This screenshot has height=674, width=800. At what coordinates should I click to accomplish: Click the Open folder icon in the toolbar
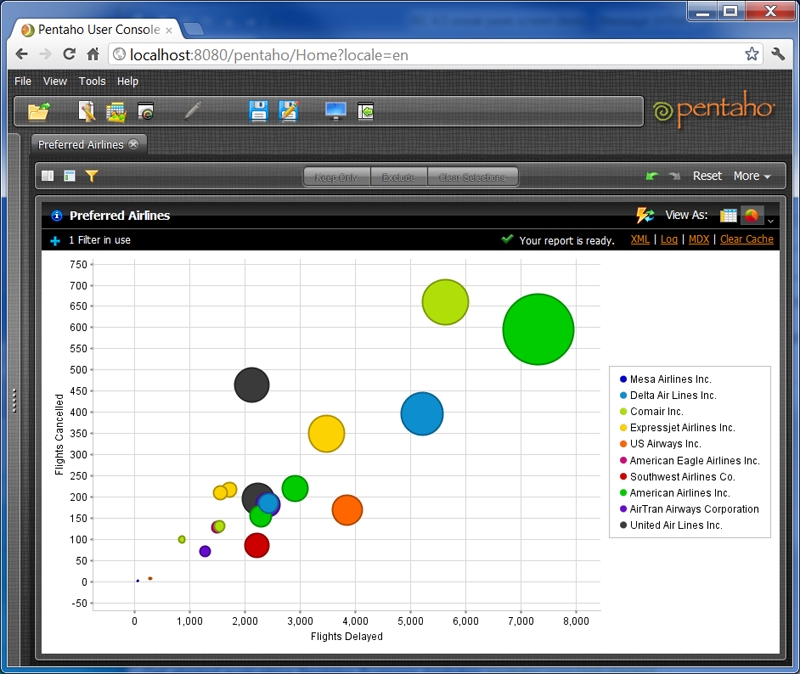(x=39, y=111)
